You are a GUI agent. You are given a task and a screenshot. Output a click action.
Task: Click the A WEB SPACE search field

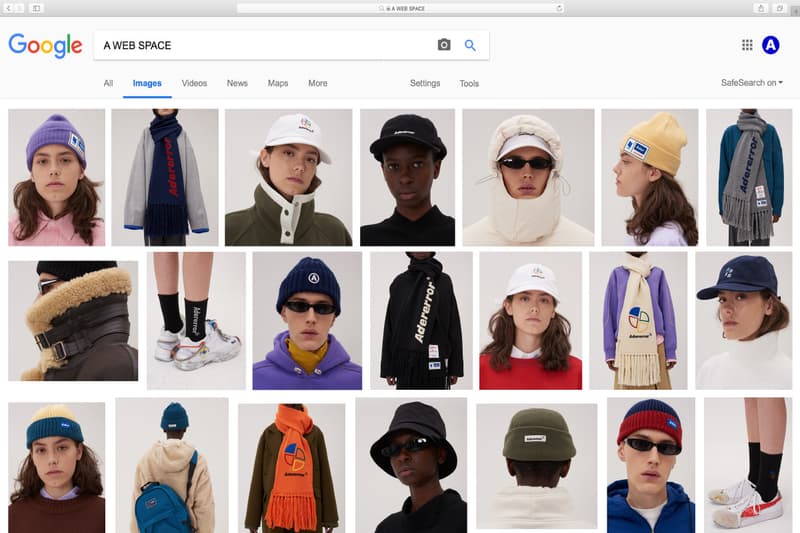click(x=260, y=45)
